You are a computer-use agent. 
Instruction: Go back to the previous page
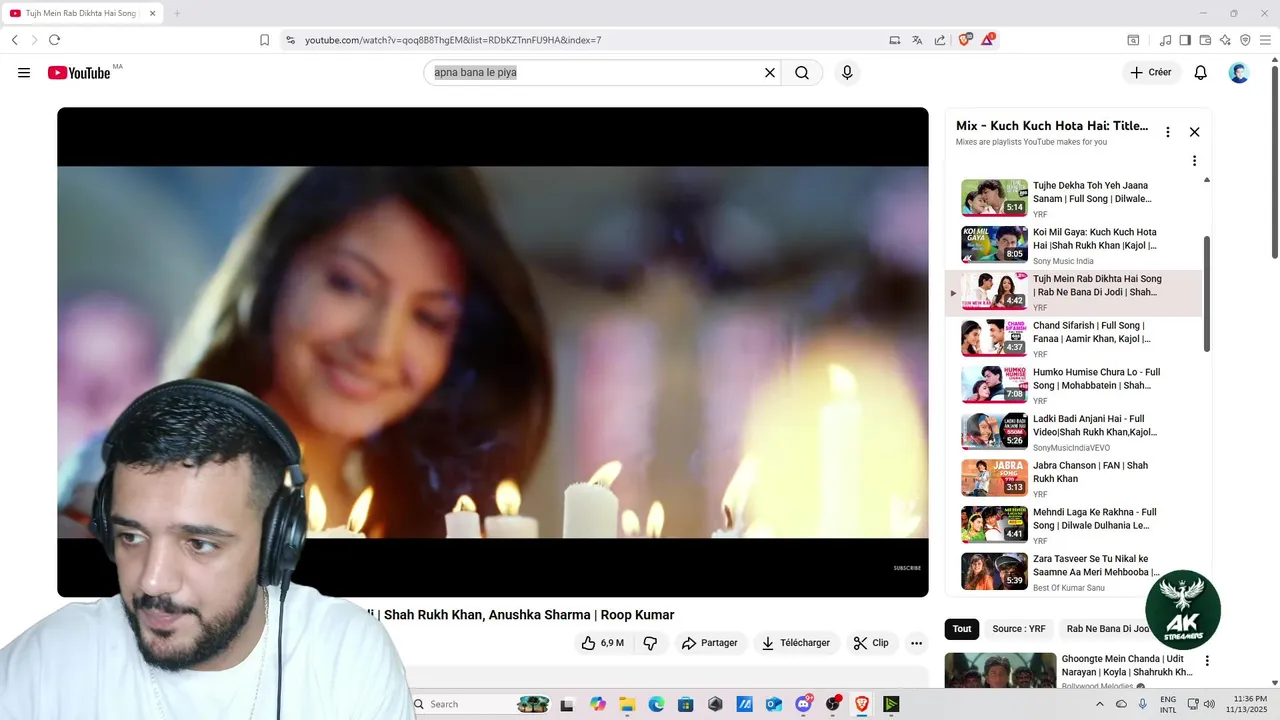[x=14, y=40]
